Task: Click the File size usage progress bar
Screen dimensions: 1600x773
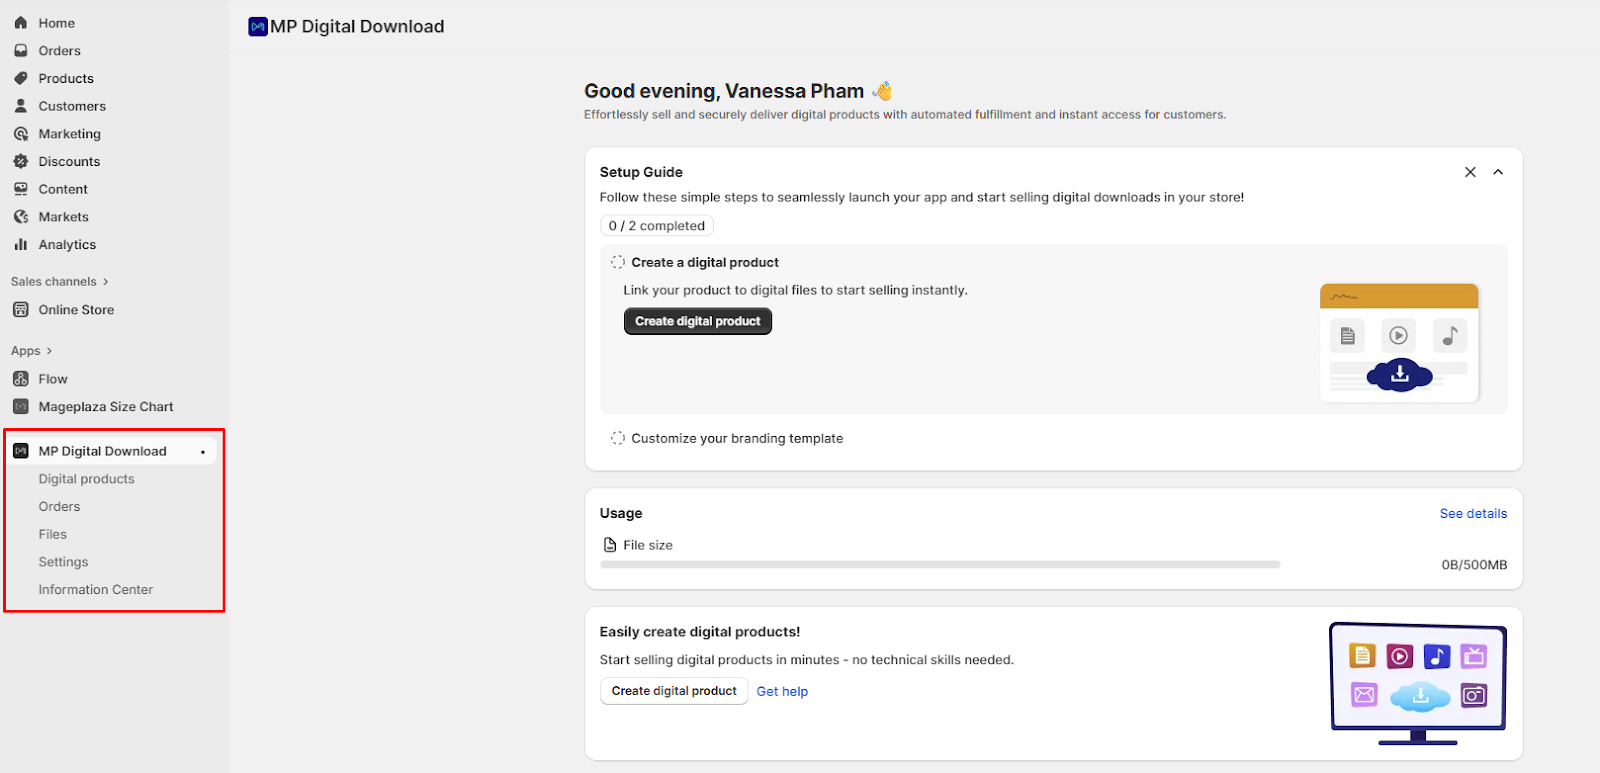Action: (939, 565)
